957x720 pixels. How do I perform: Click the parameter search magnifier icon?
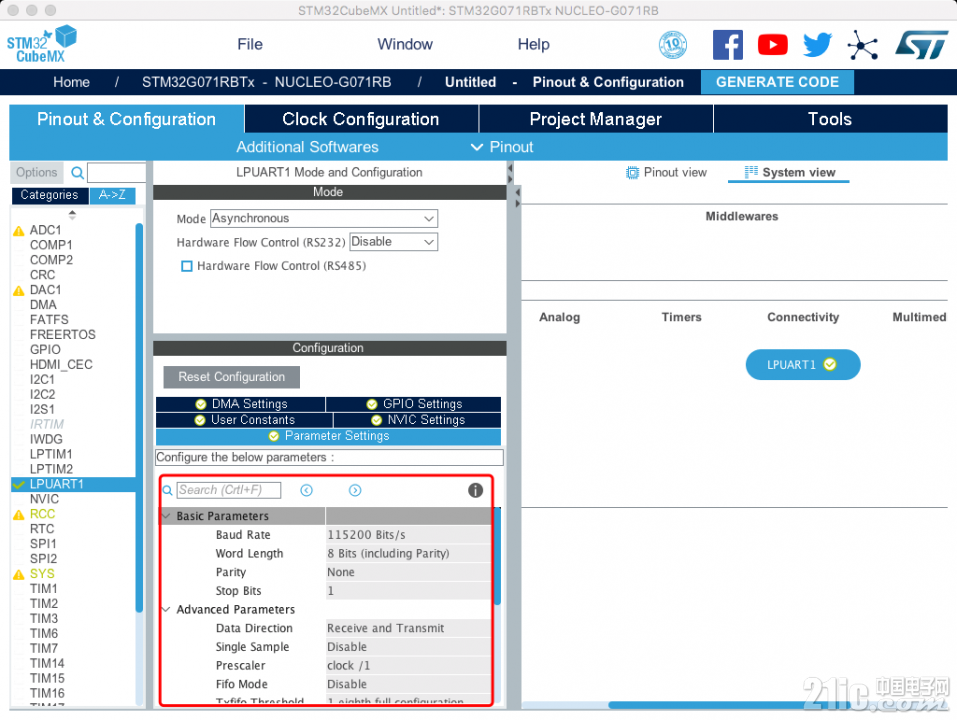pos(167,491)
